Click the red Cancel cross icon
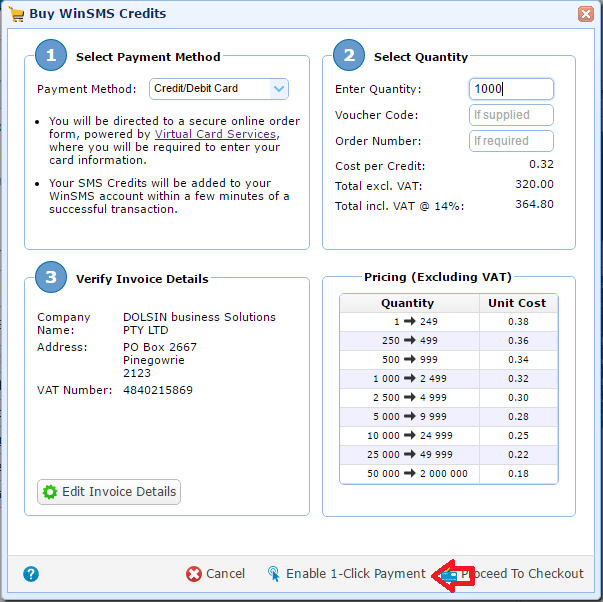 pyautogui.click(x=194, y=574)
